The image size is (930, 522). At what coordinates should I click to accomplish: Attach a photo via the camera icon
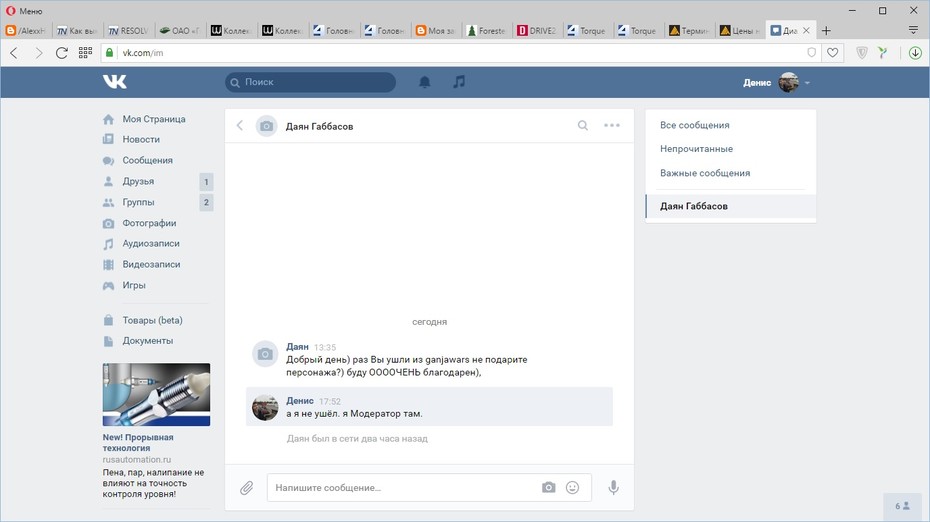click(x=549, y=488)
